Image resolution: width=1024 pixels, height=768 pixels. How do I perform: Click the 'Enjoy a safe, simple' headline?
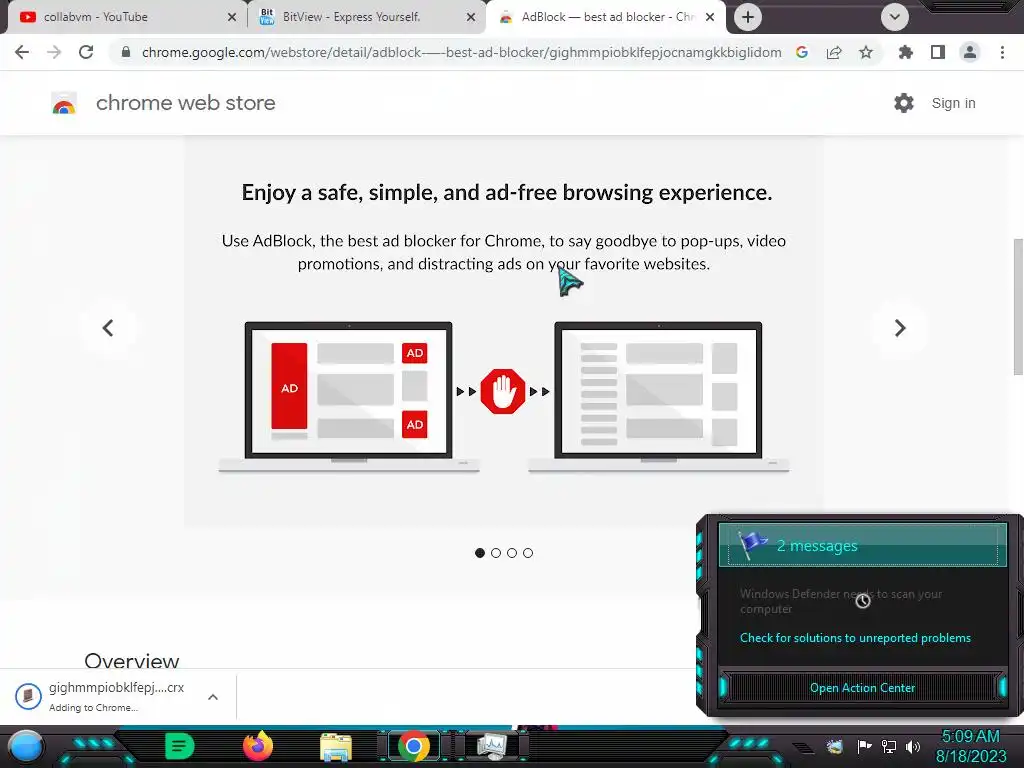tap(507, 193)
